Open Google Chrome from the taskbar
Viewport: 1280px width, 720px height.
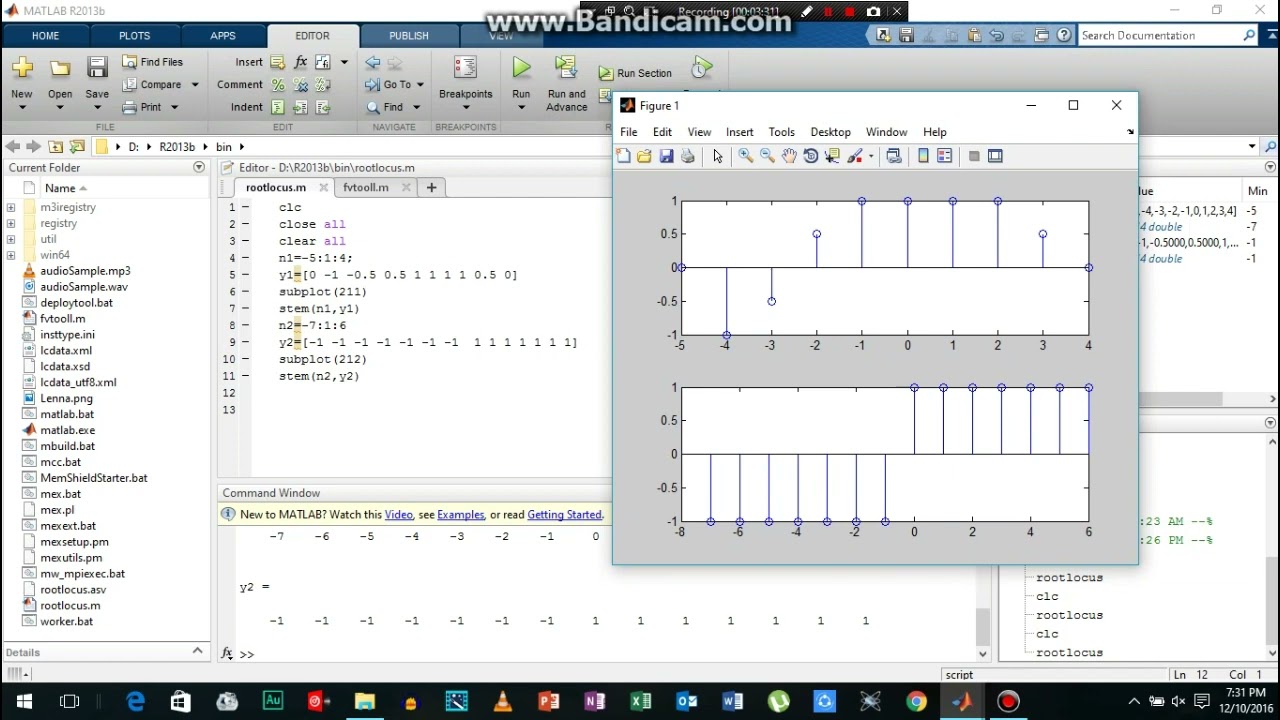click(x=916, y=701)
